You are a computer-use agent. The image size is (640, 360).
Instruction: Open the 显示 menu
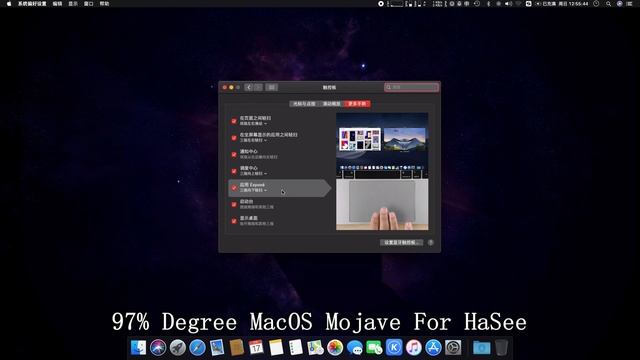[73, 4]
